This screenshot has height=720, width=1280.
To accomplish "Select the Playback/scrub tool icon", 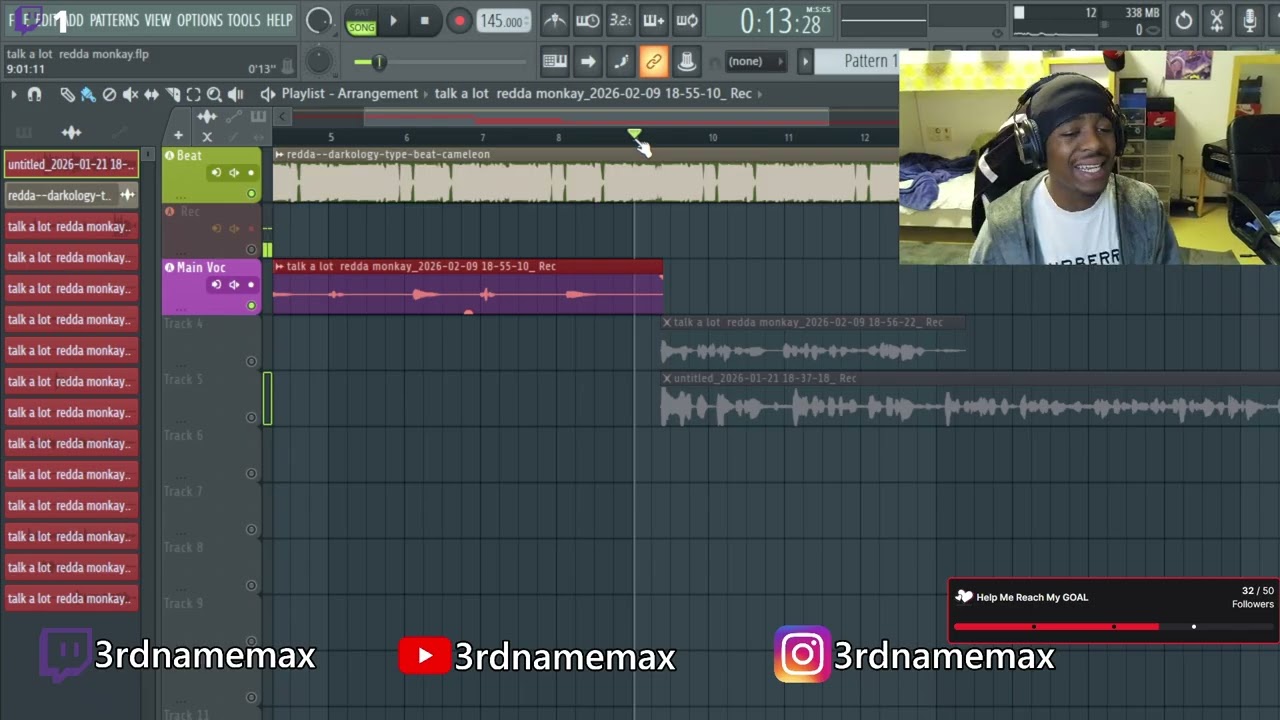I will pyautogui.click(x=236, y=94).
